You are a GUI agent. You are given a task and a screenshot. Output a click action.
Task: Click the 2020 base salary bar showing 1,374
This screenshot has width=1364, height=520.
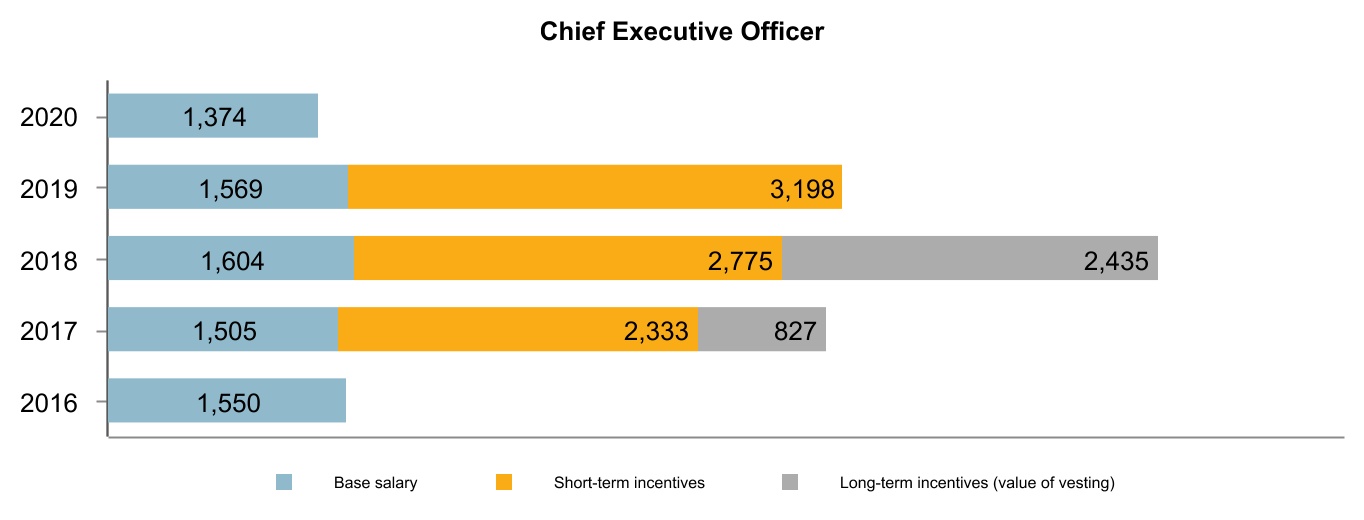tap(212, 116)
